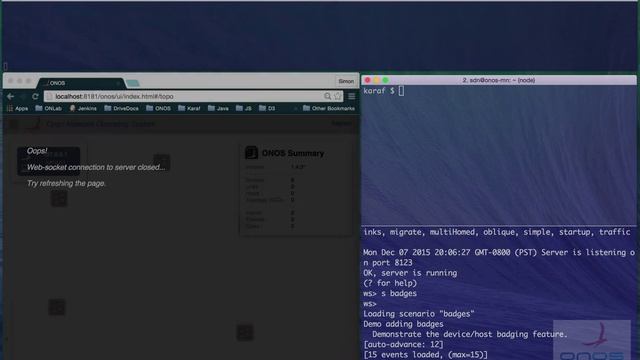
Task: Click the terminal title "sdn@onos-mn: ~ (node)"
Action: 499,80
